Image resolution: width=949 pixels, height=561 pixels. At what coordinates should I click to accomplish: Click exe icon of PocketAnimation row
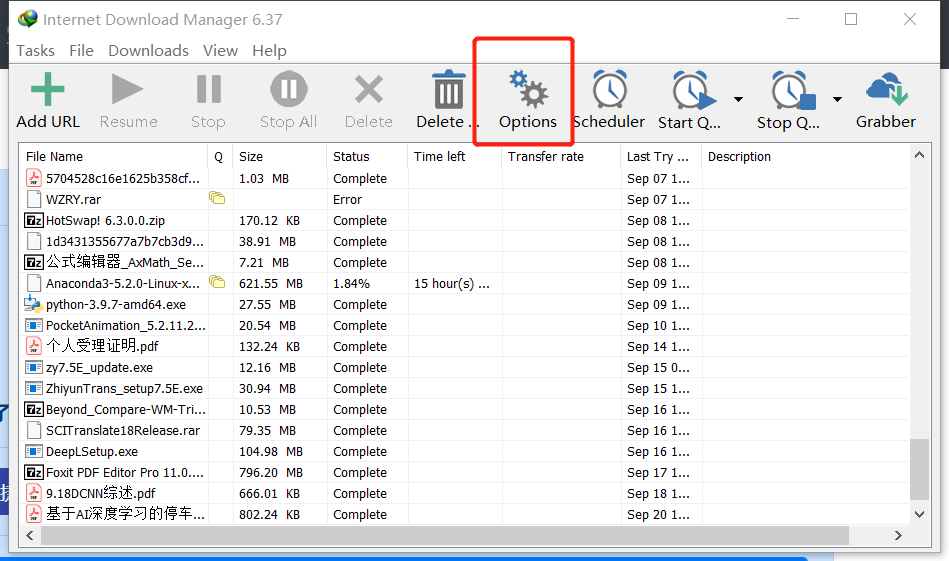click(x=34, y=326)
